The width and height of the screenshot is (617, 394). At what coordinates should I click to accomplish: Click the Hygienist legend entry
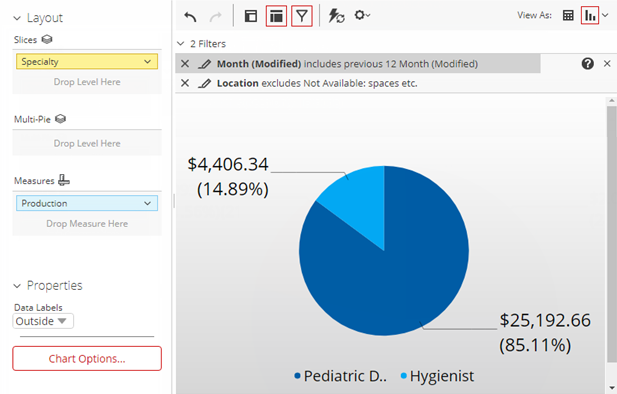point(437,376)
